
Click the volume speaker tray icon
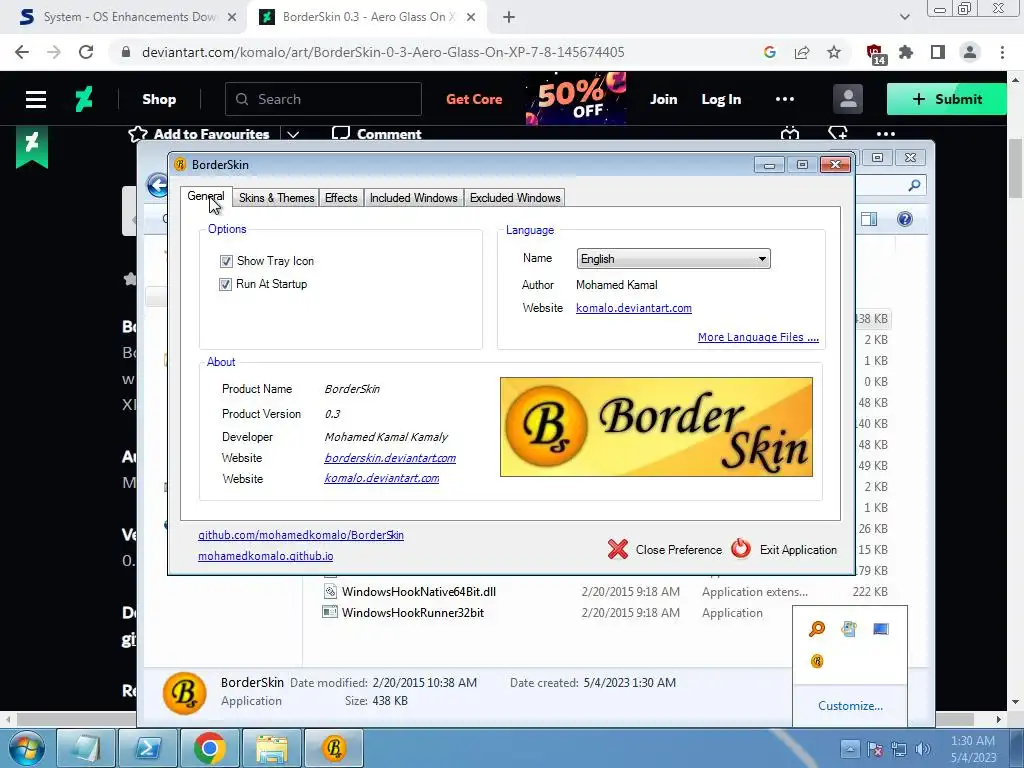tap(923, 749)
